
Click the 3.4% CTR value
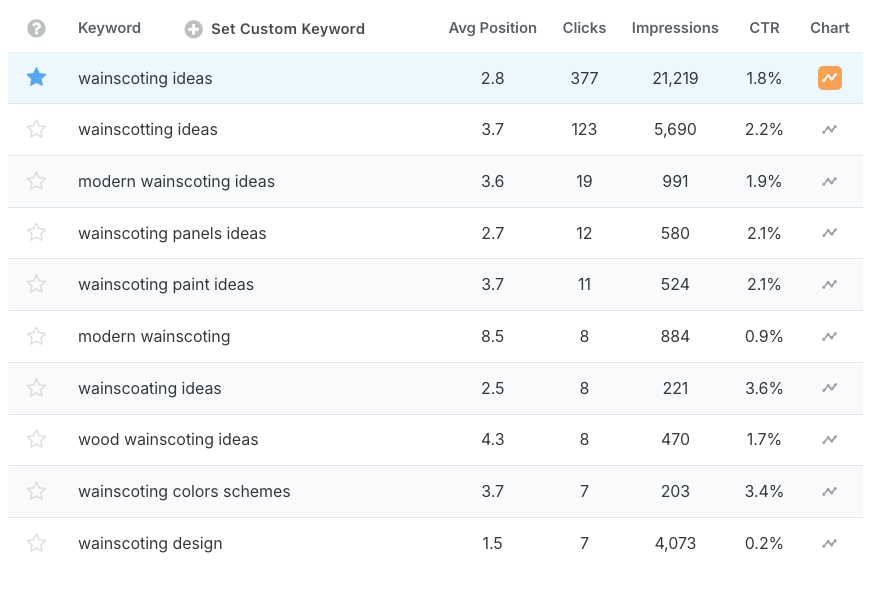764,492
